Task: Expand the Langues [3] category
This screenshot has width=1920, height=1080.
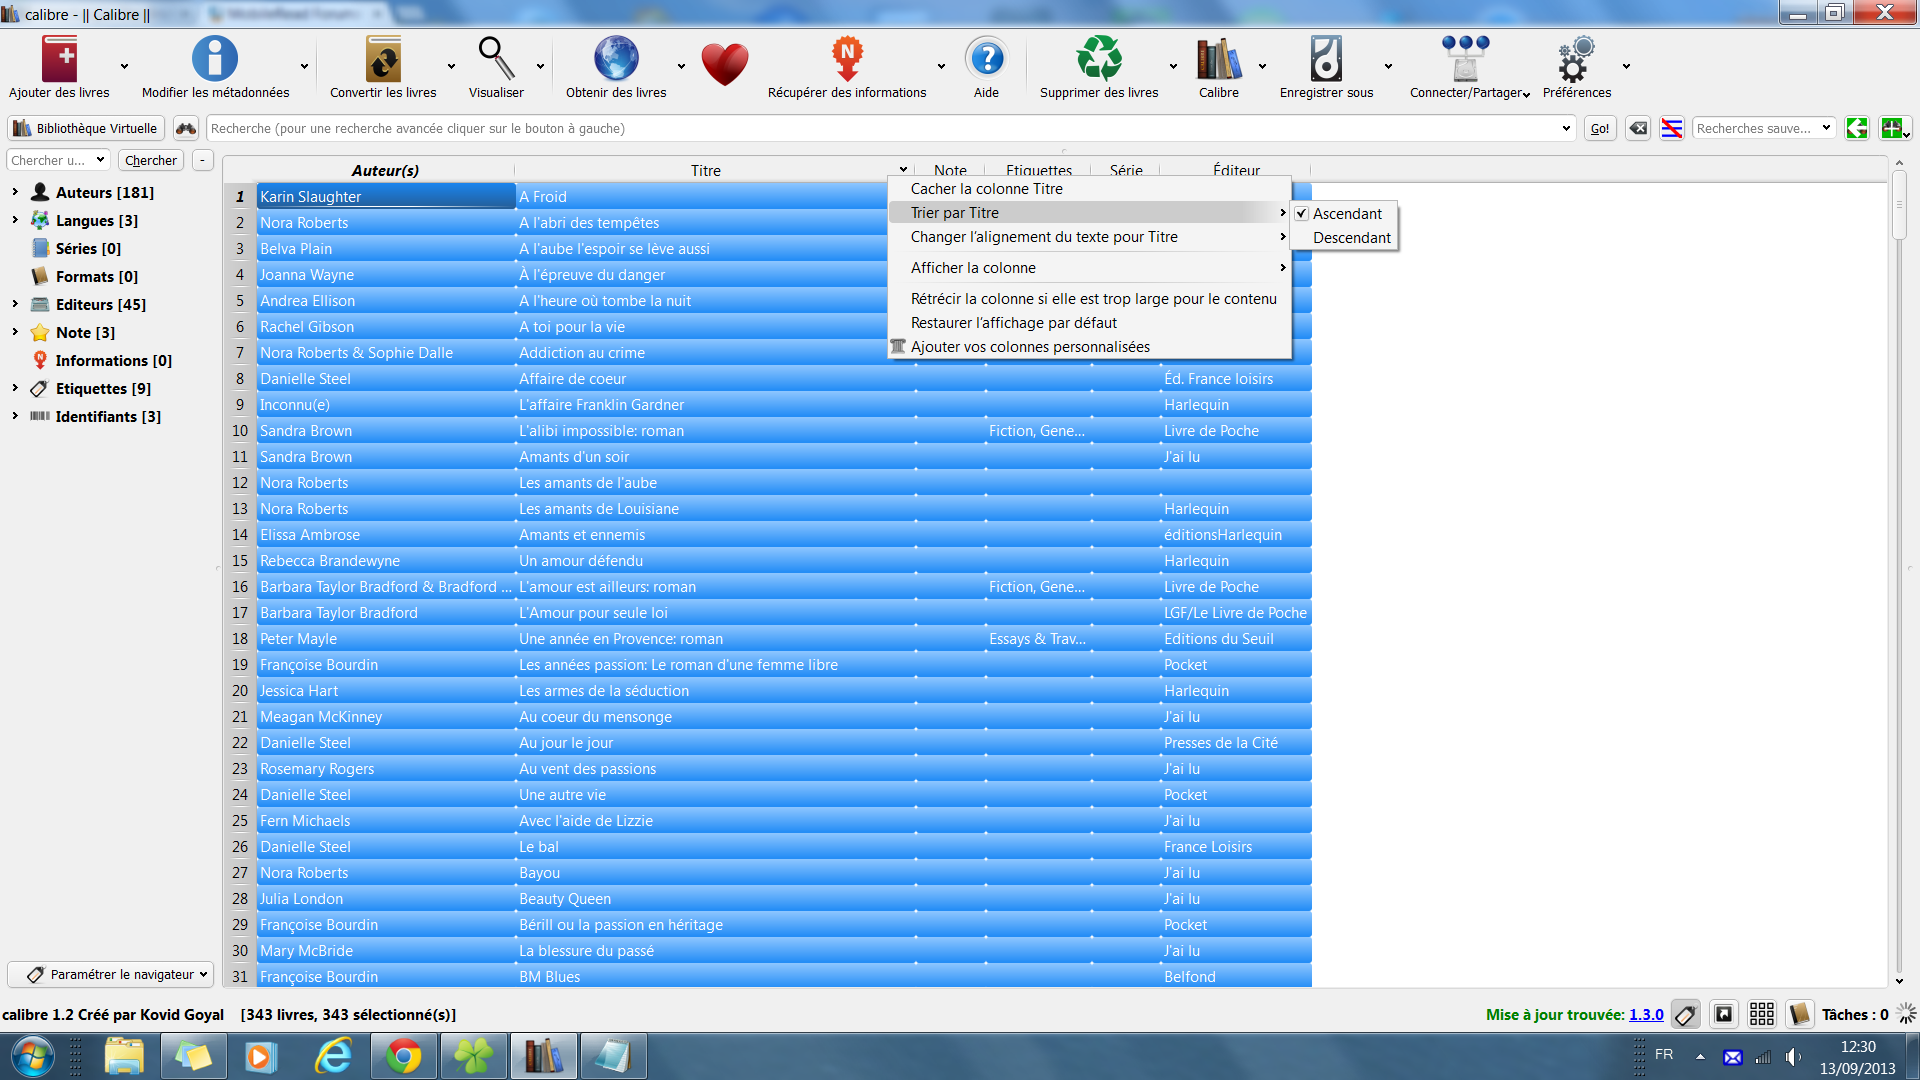Action: pos(15,220)
